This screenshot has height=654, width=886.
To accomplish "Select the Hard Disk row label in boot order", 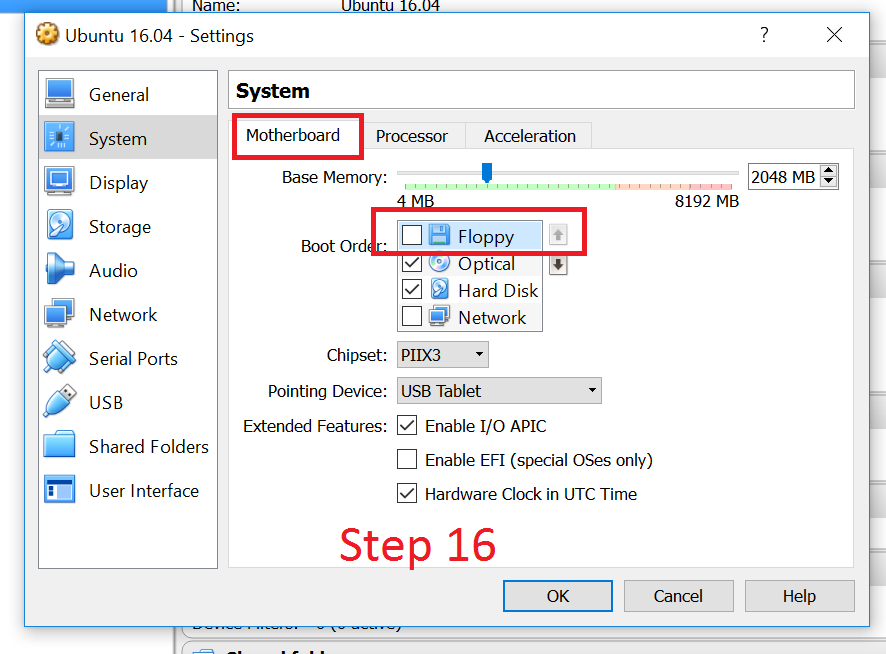I will click(498, 290).
